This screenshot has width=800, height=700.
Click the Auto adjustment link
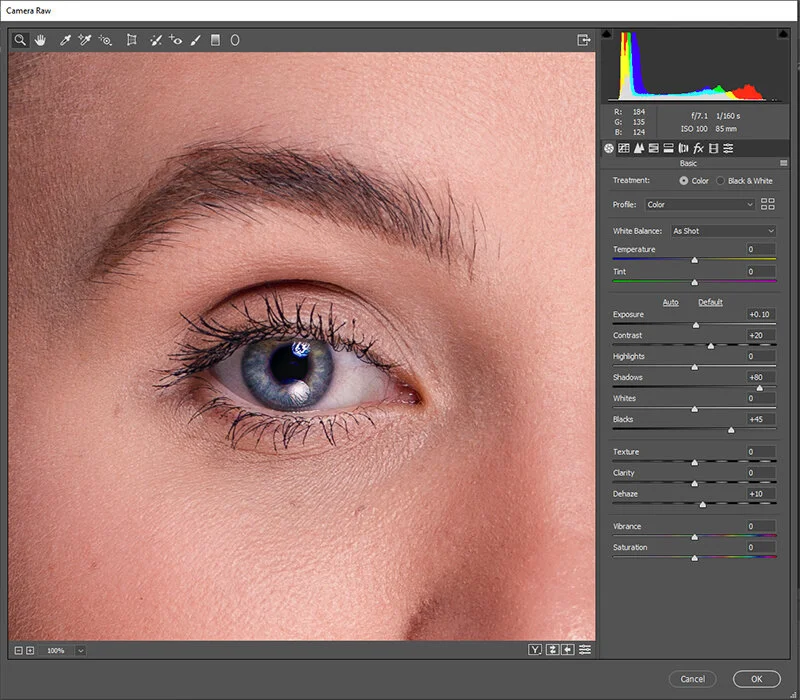pos(670,302)
